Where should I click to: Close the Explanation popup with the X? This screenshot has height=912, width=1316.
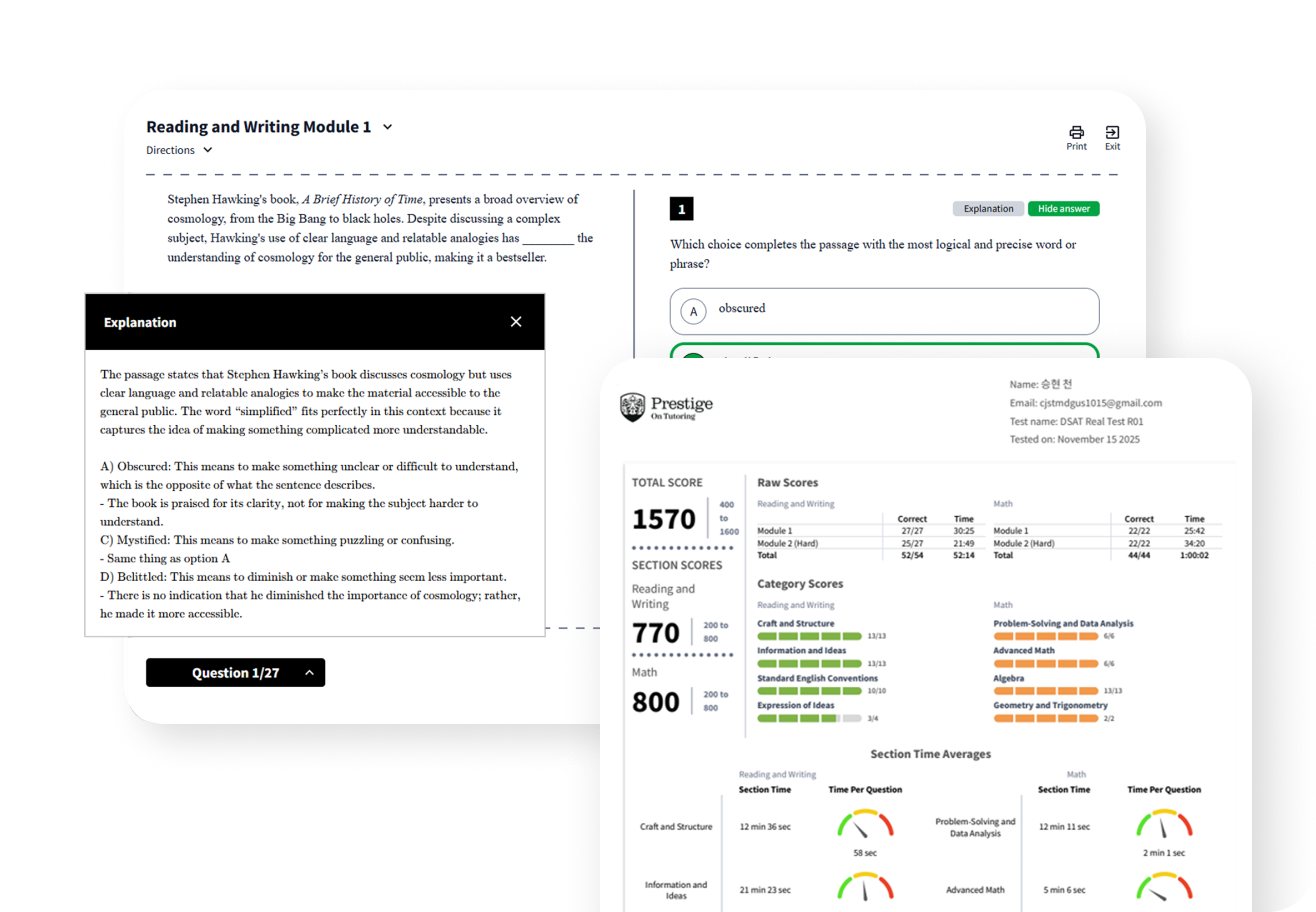516,322
